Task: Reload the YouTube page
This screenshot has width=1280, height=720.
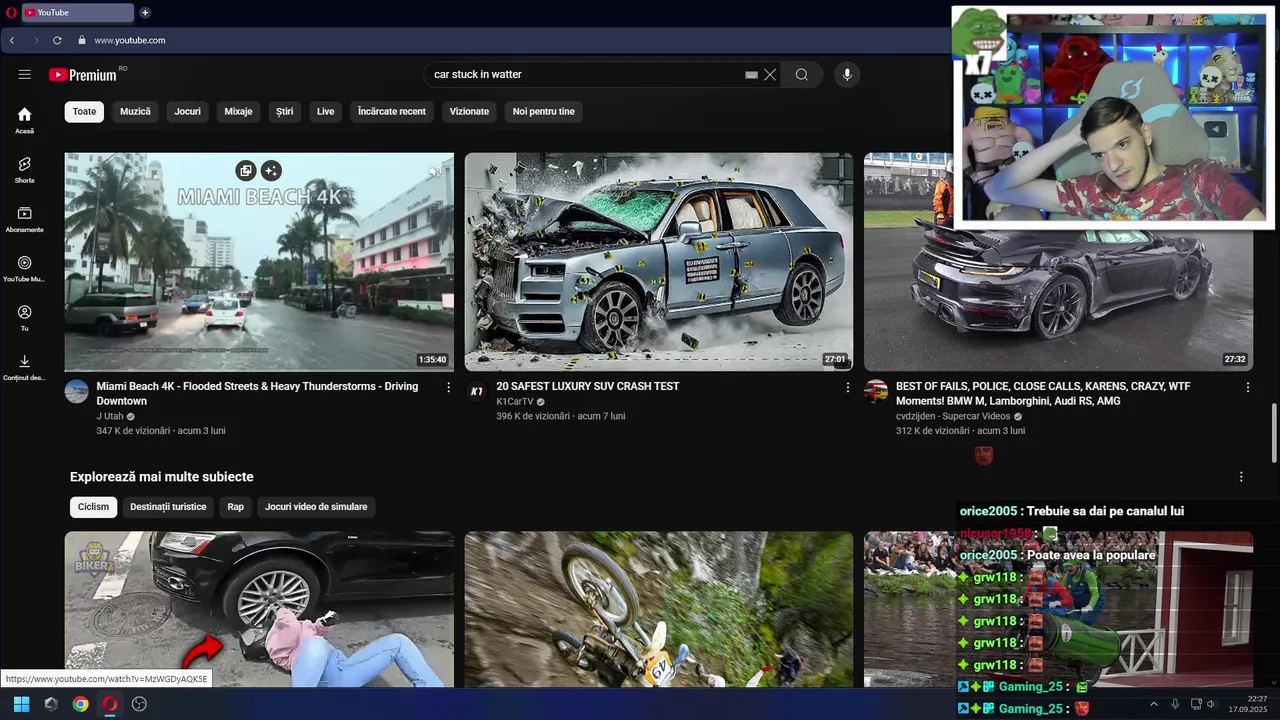Action: (57, 40)
